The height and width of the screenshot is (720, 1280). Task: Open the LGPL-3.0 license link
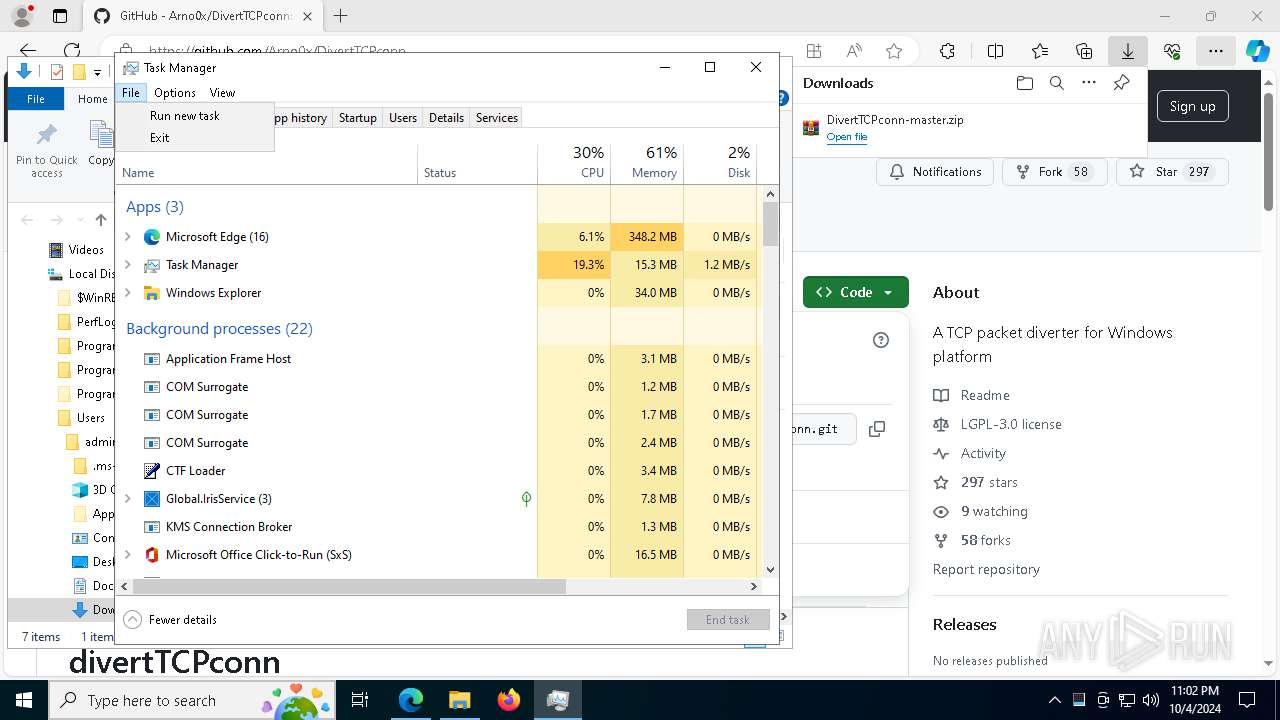coord(1011,424)
